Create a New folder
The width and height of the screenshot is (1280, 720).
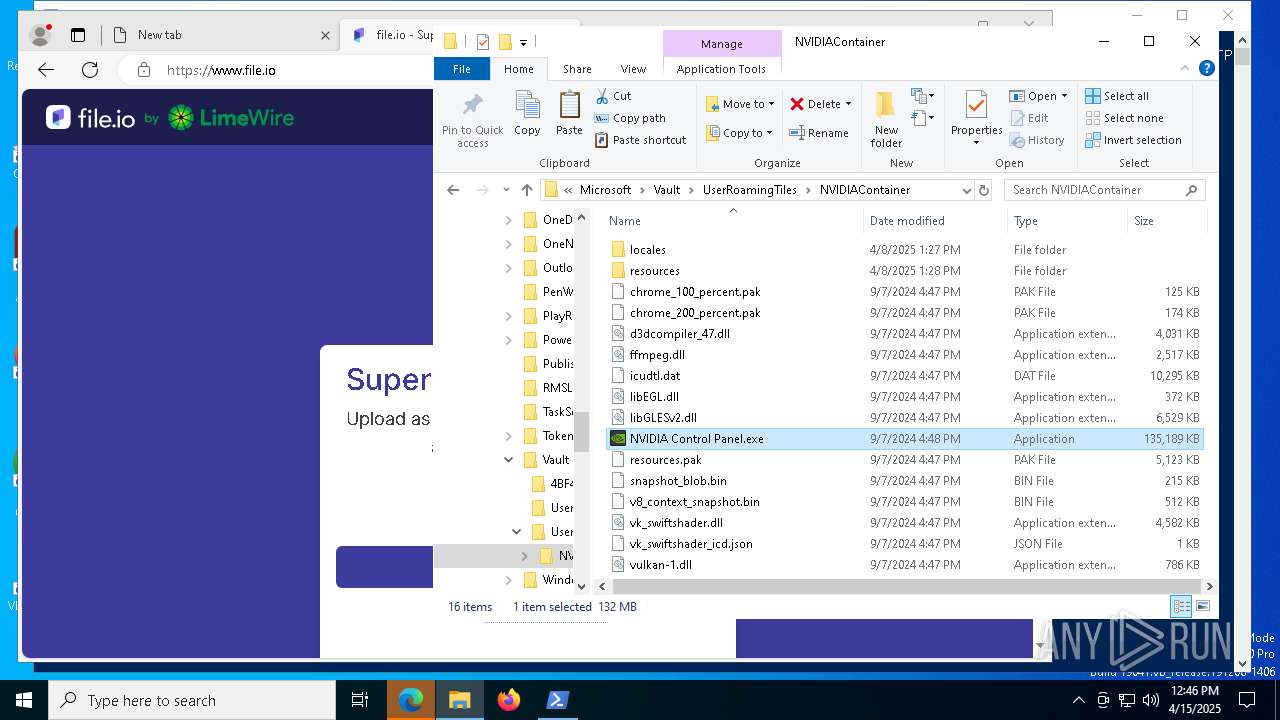886,120
